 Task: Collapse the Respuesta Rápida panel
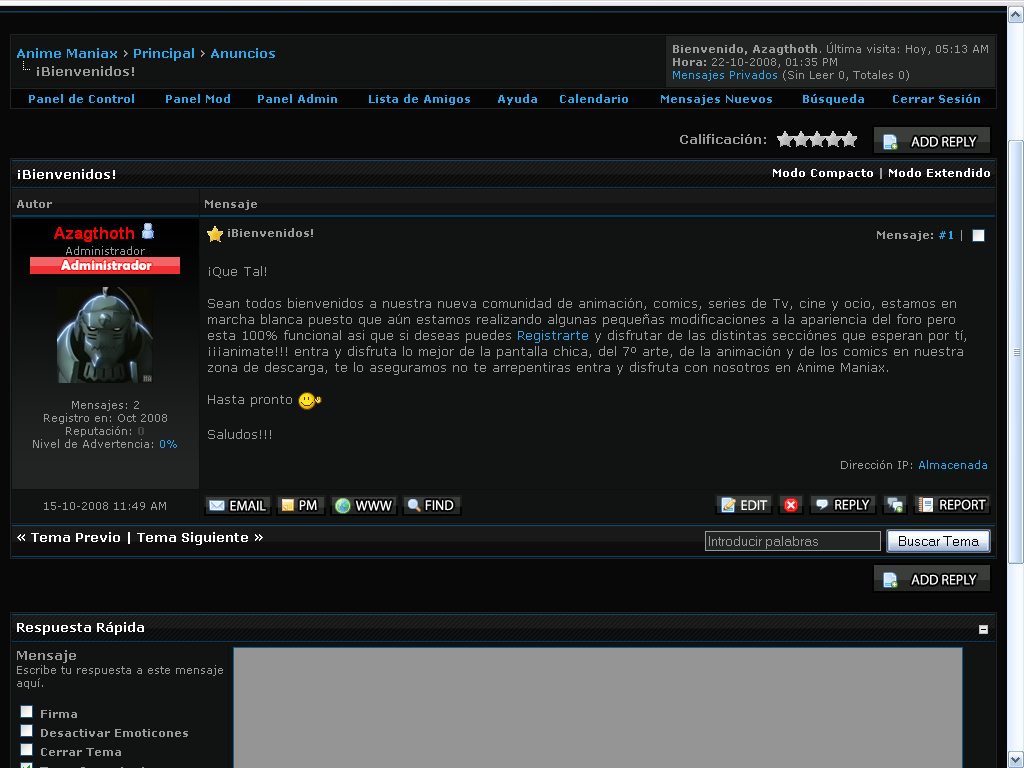click(983, 629)
